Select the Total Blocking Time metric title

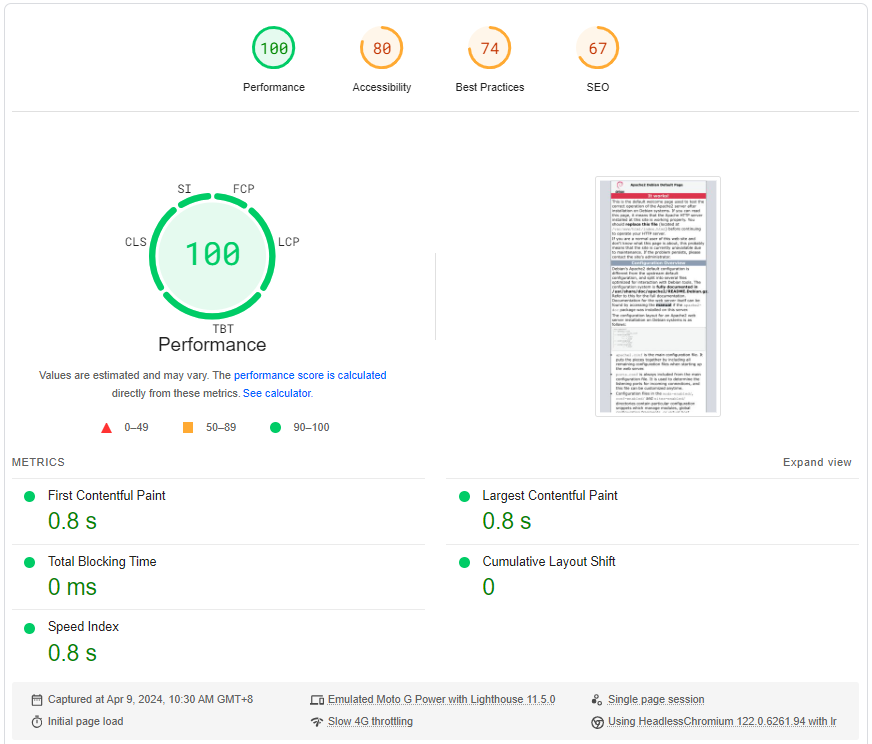pos(102,562)
